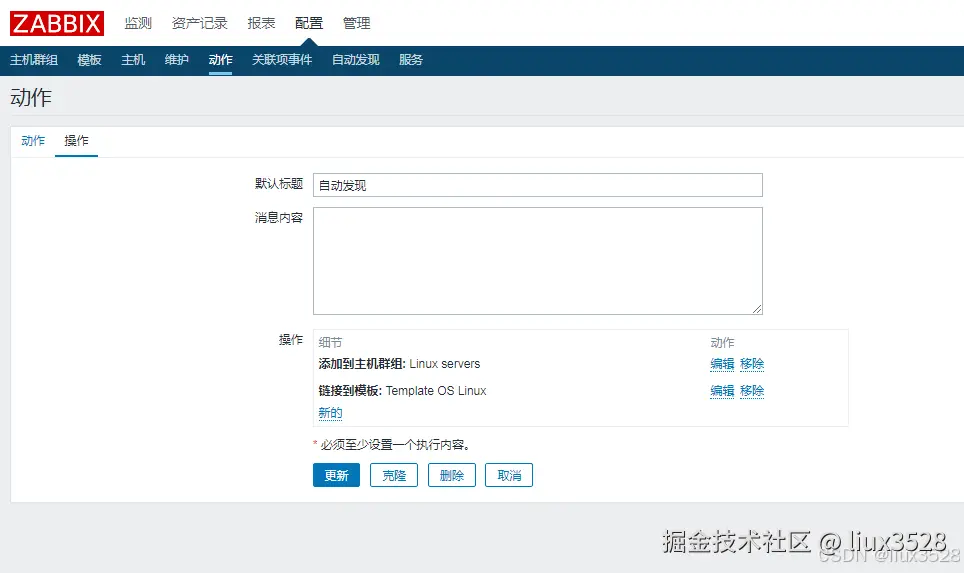Switch to the 操作 form tab

coord(76,141)
